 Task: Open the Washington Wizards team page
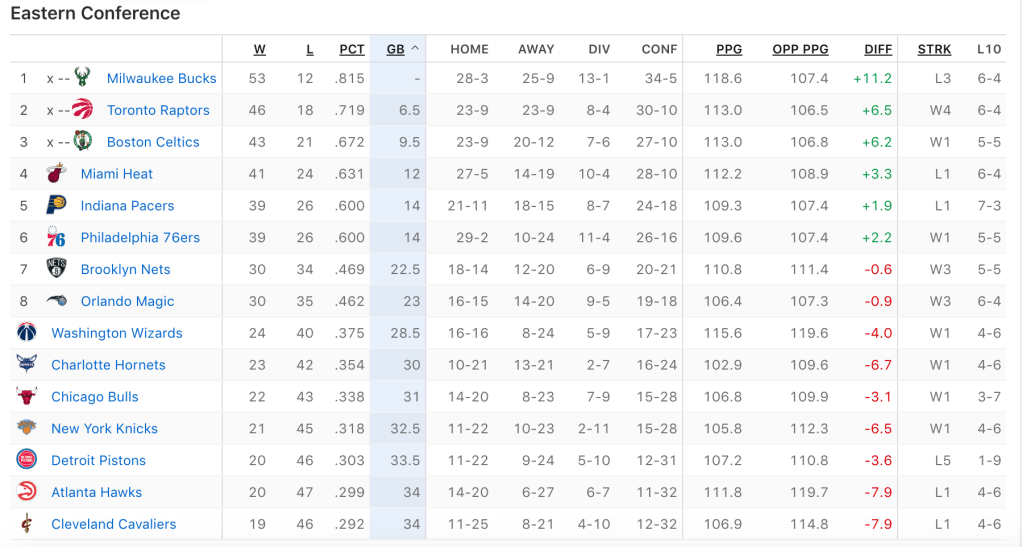pos(117,333)
